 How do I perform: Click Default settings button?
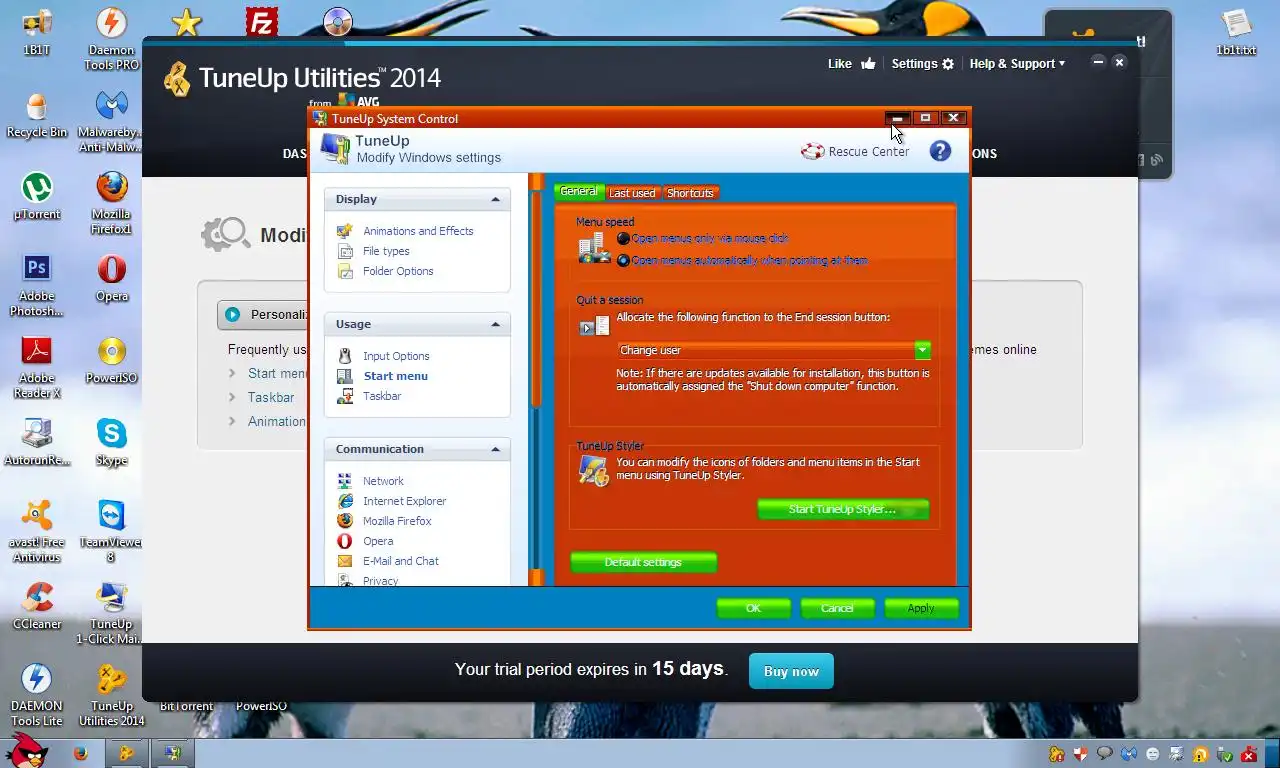click(643, 562)
